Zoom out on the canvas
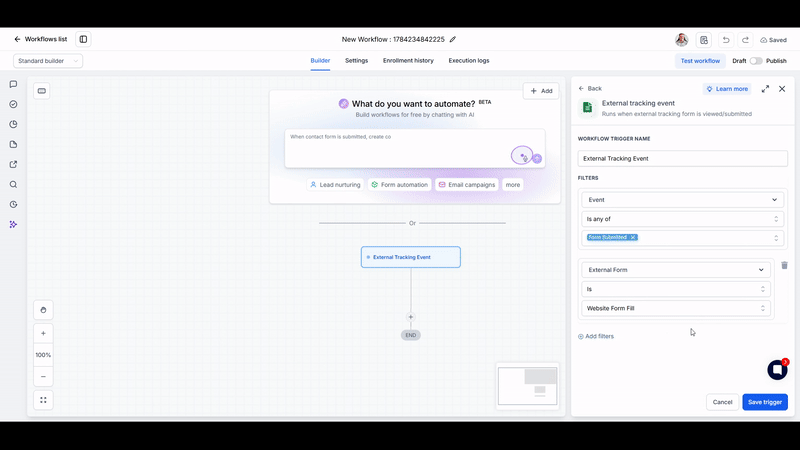The width and height of the screenshot is (800, 450). click(43, 377)
